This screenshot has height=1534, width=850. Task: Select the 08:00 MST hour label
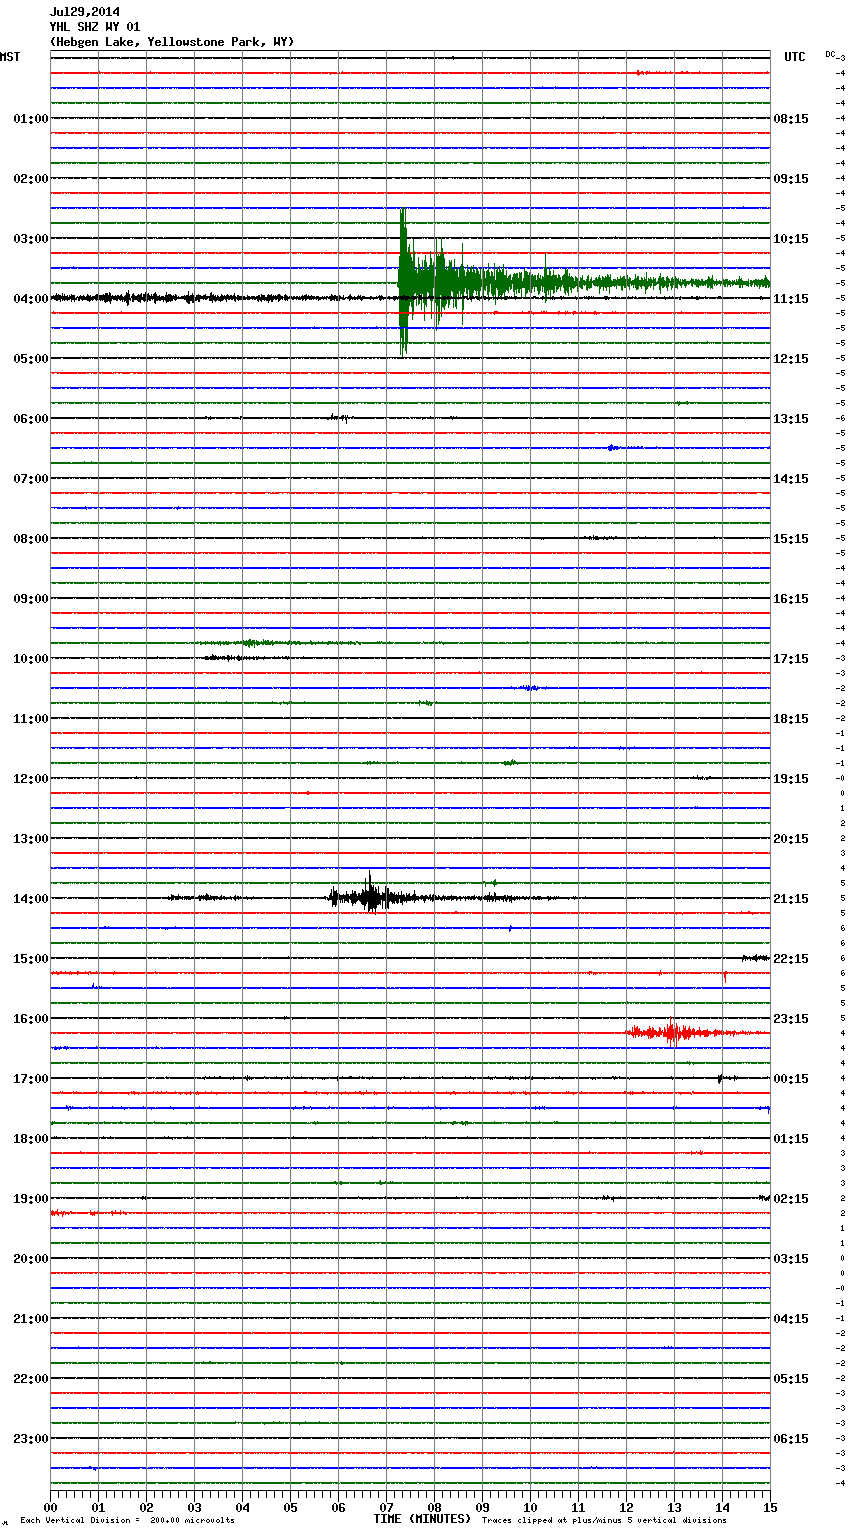pyautogui.click(x=31, y=538)
